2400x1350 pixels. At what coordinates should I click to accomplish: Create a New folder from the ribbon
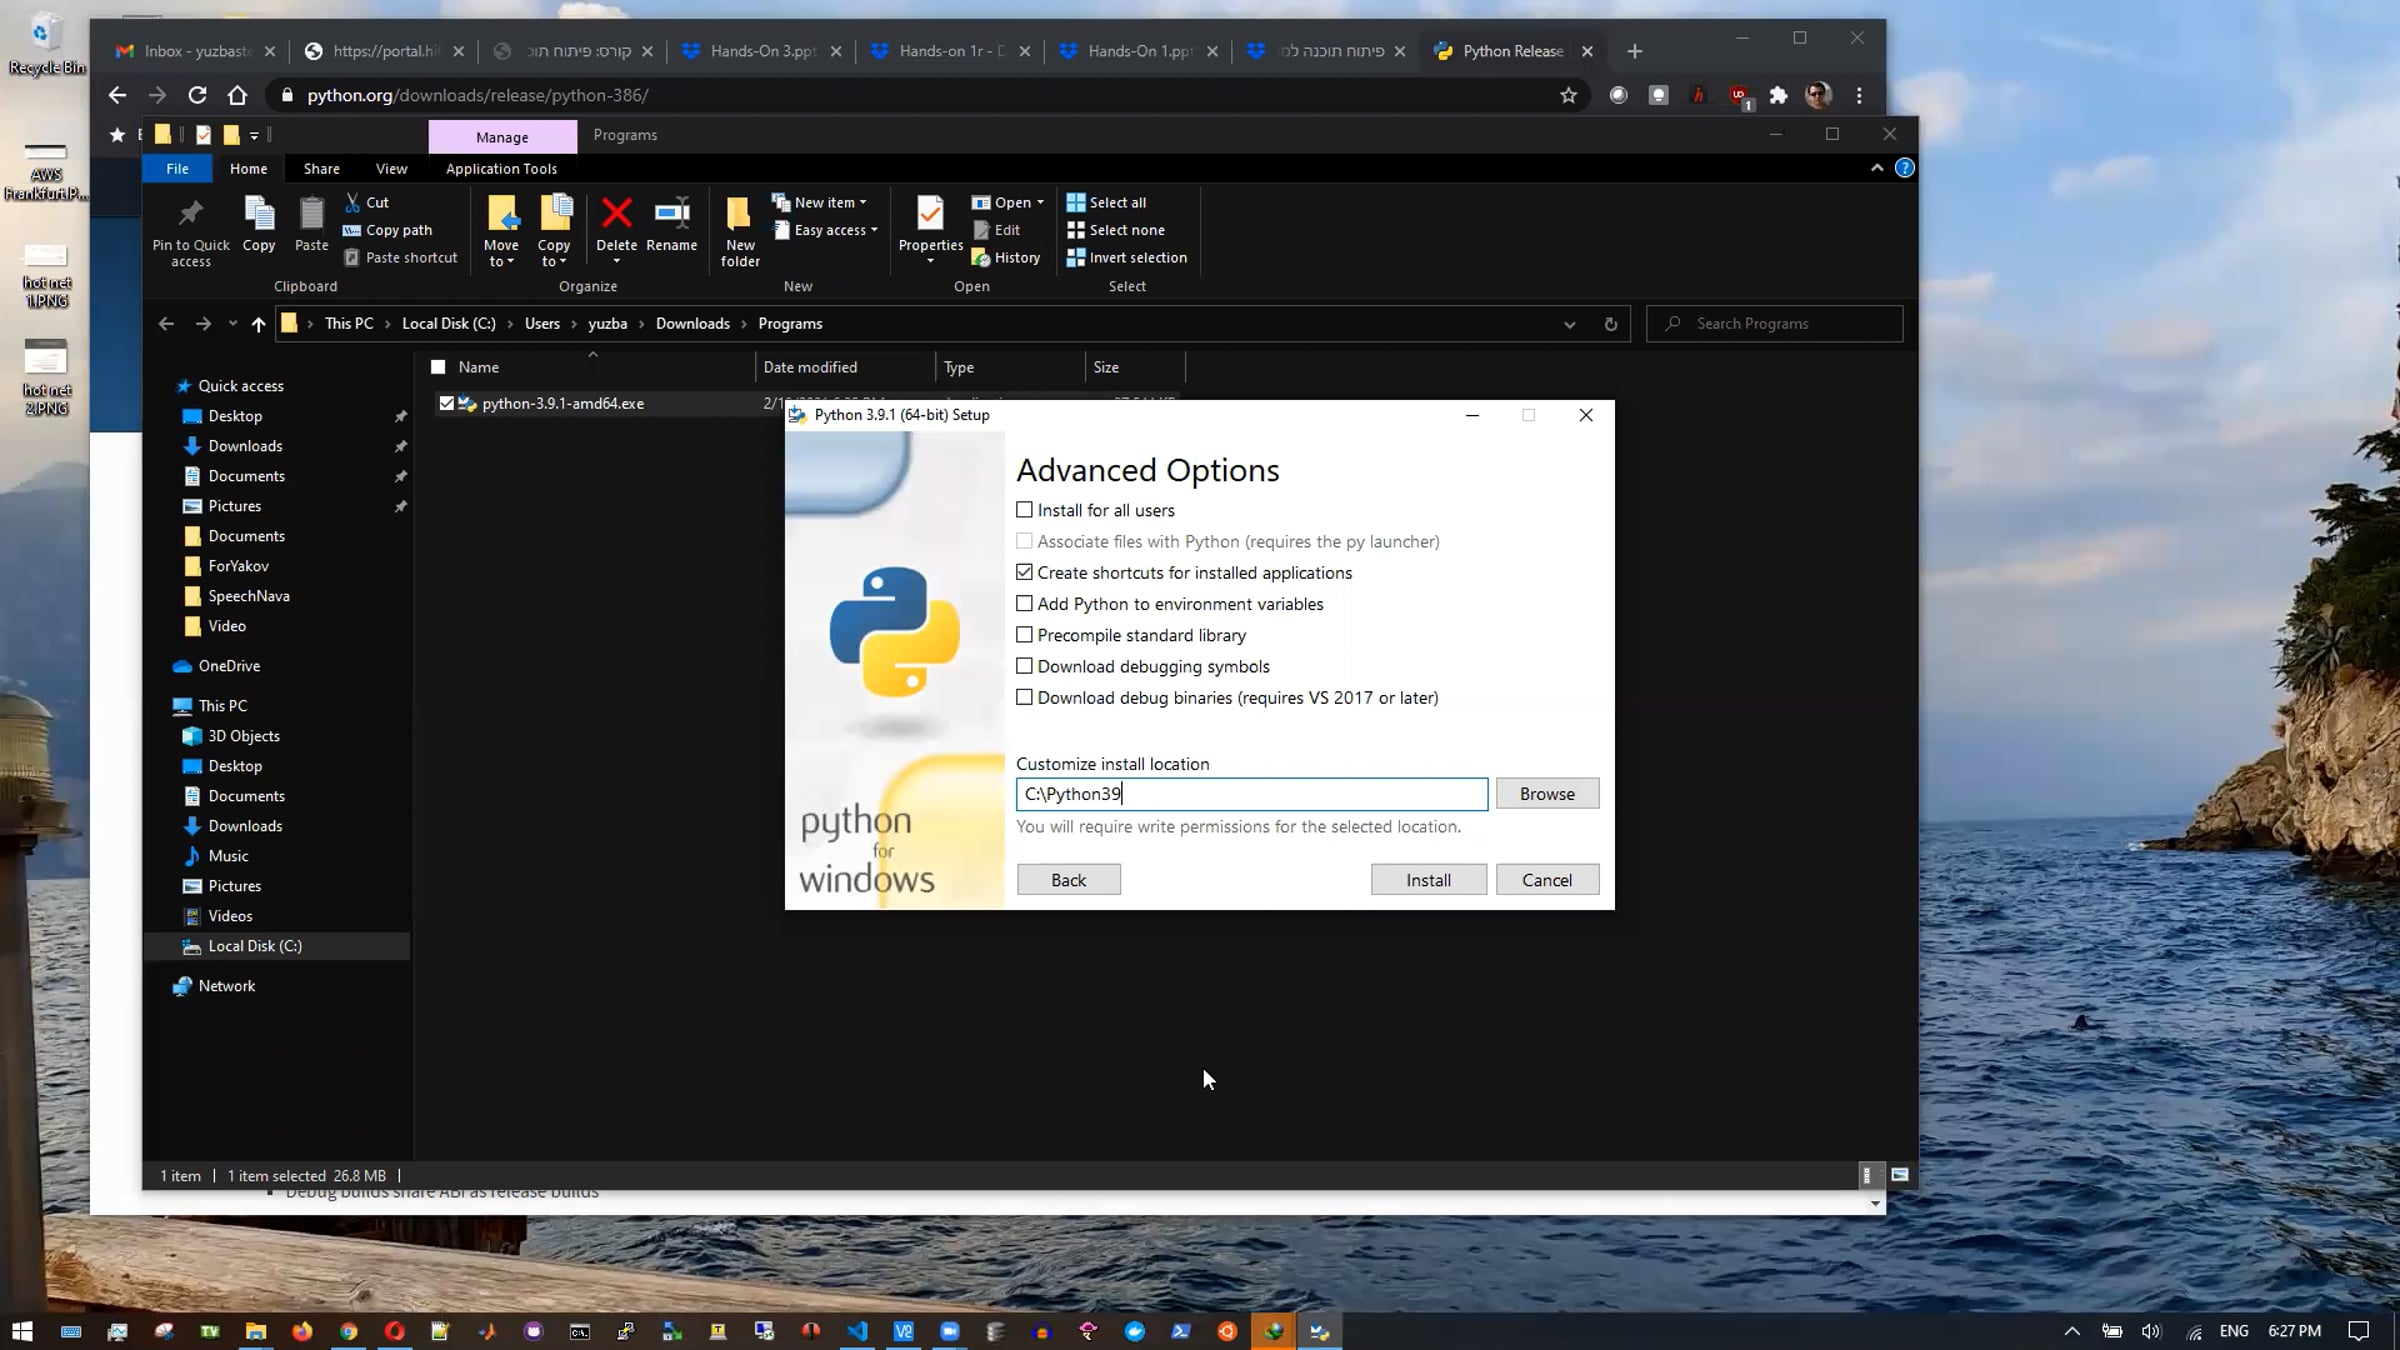coord(740,232)
